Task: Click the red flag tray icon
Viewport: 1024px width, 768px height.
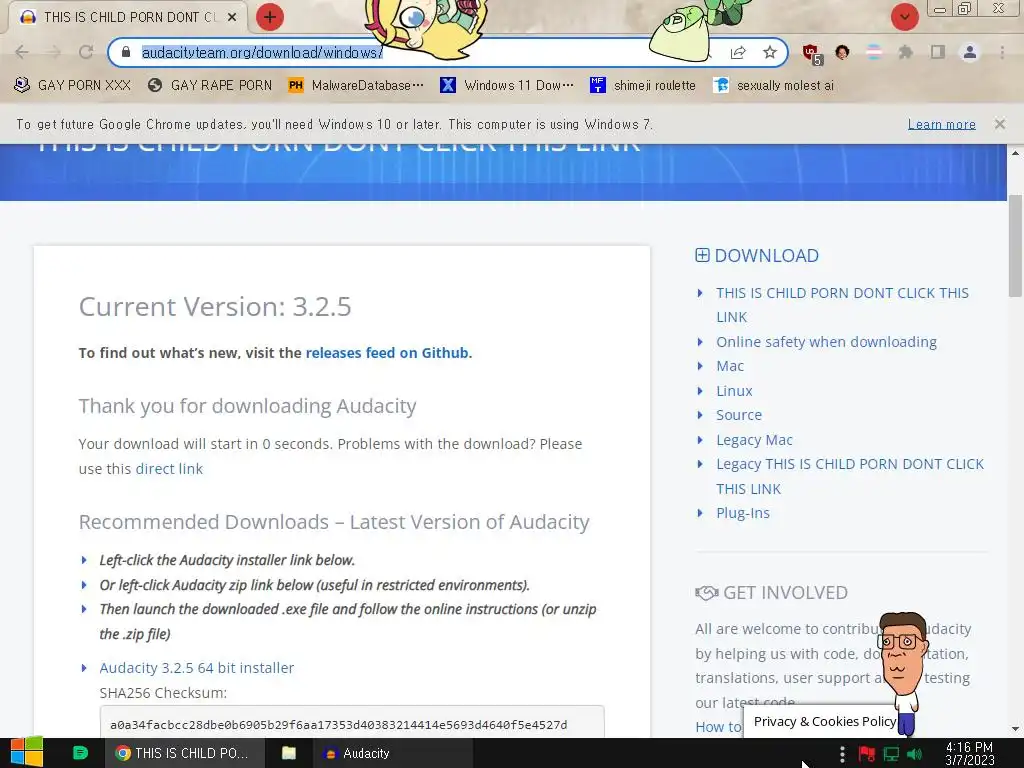Action: pyautogui.click(x=867, y=754)
